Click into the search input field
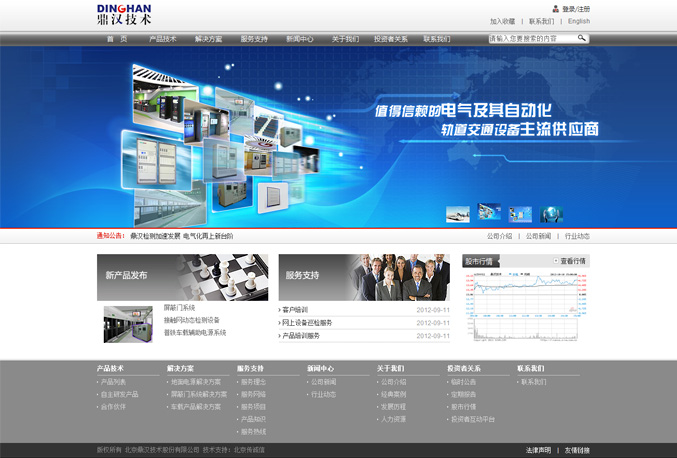The height and width of the screenshot is (458, 677). coord(533,38)
